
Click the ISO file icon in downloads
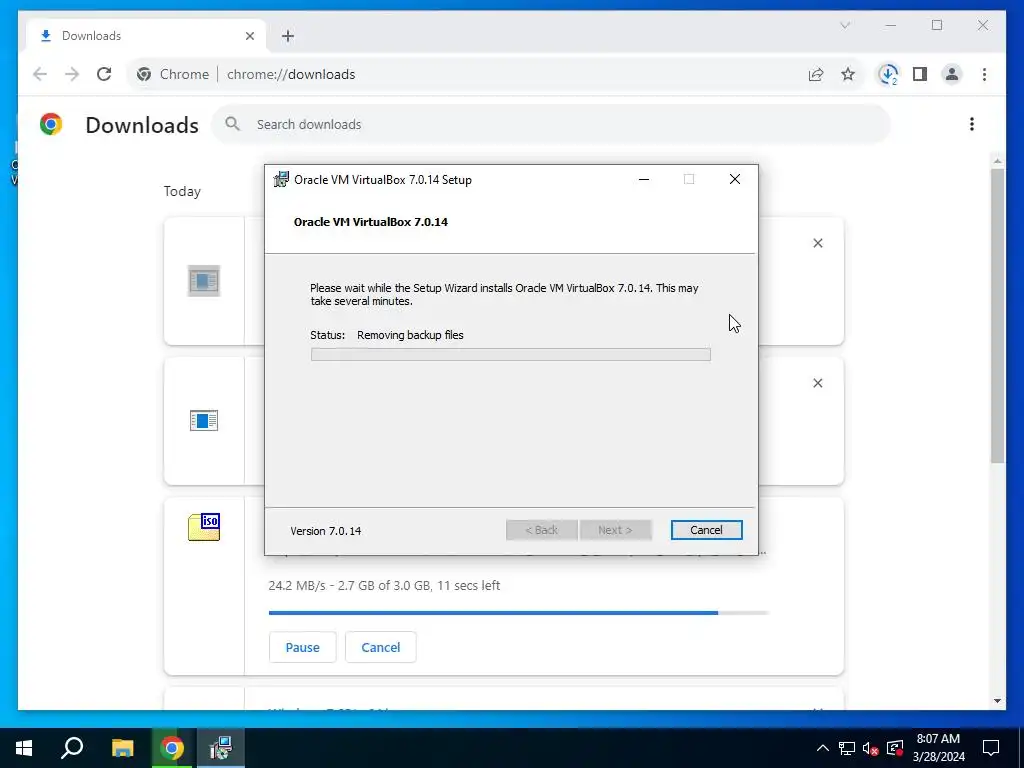pos(204,527)
